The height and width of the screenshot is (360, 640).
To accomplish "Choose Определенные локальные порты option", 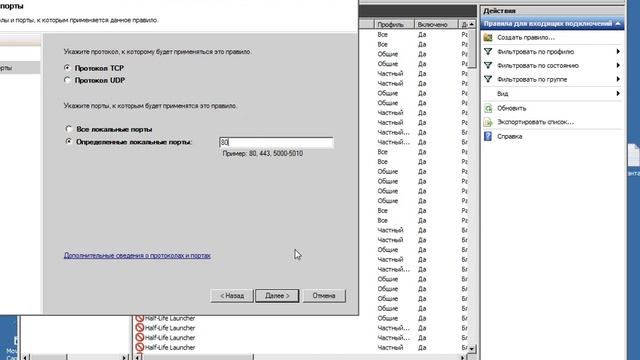I will (x=69, y=142).
